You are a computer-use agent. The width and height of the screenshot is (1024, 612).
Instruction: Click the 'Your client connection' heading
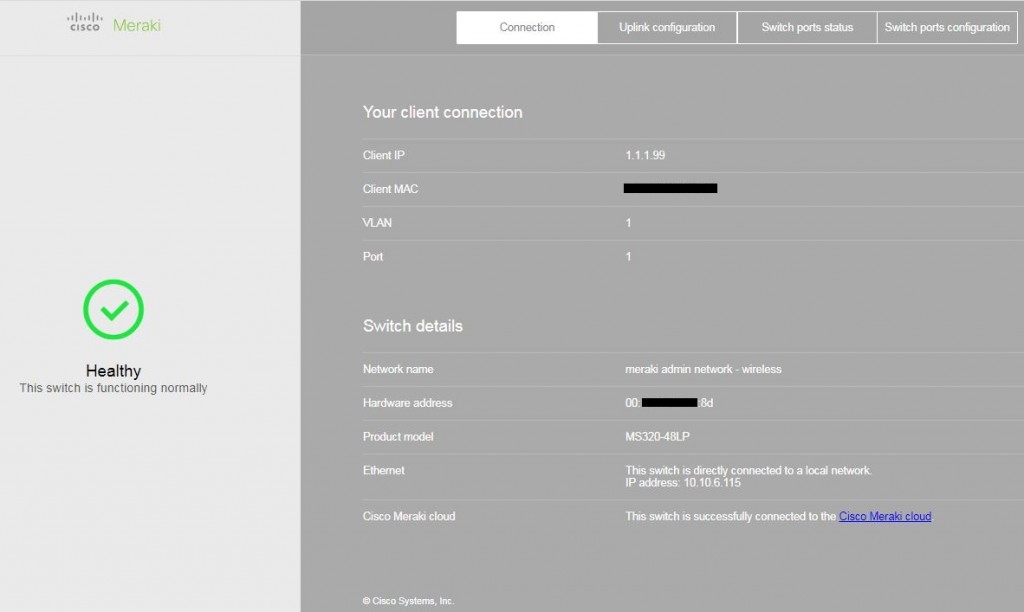(443, 112)
